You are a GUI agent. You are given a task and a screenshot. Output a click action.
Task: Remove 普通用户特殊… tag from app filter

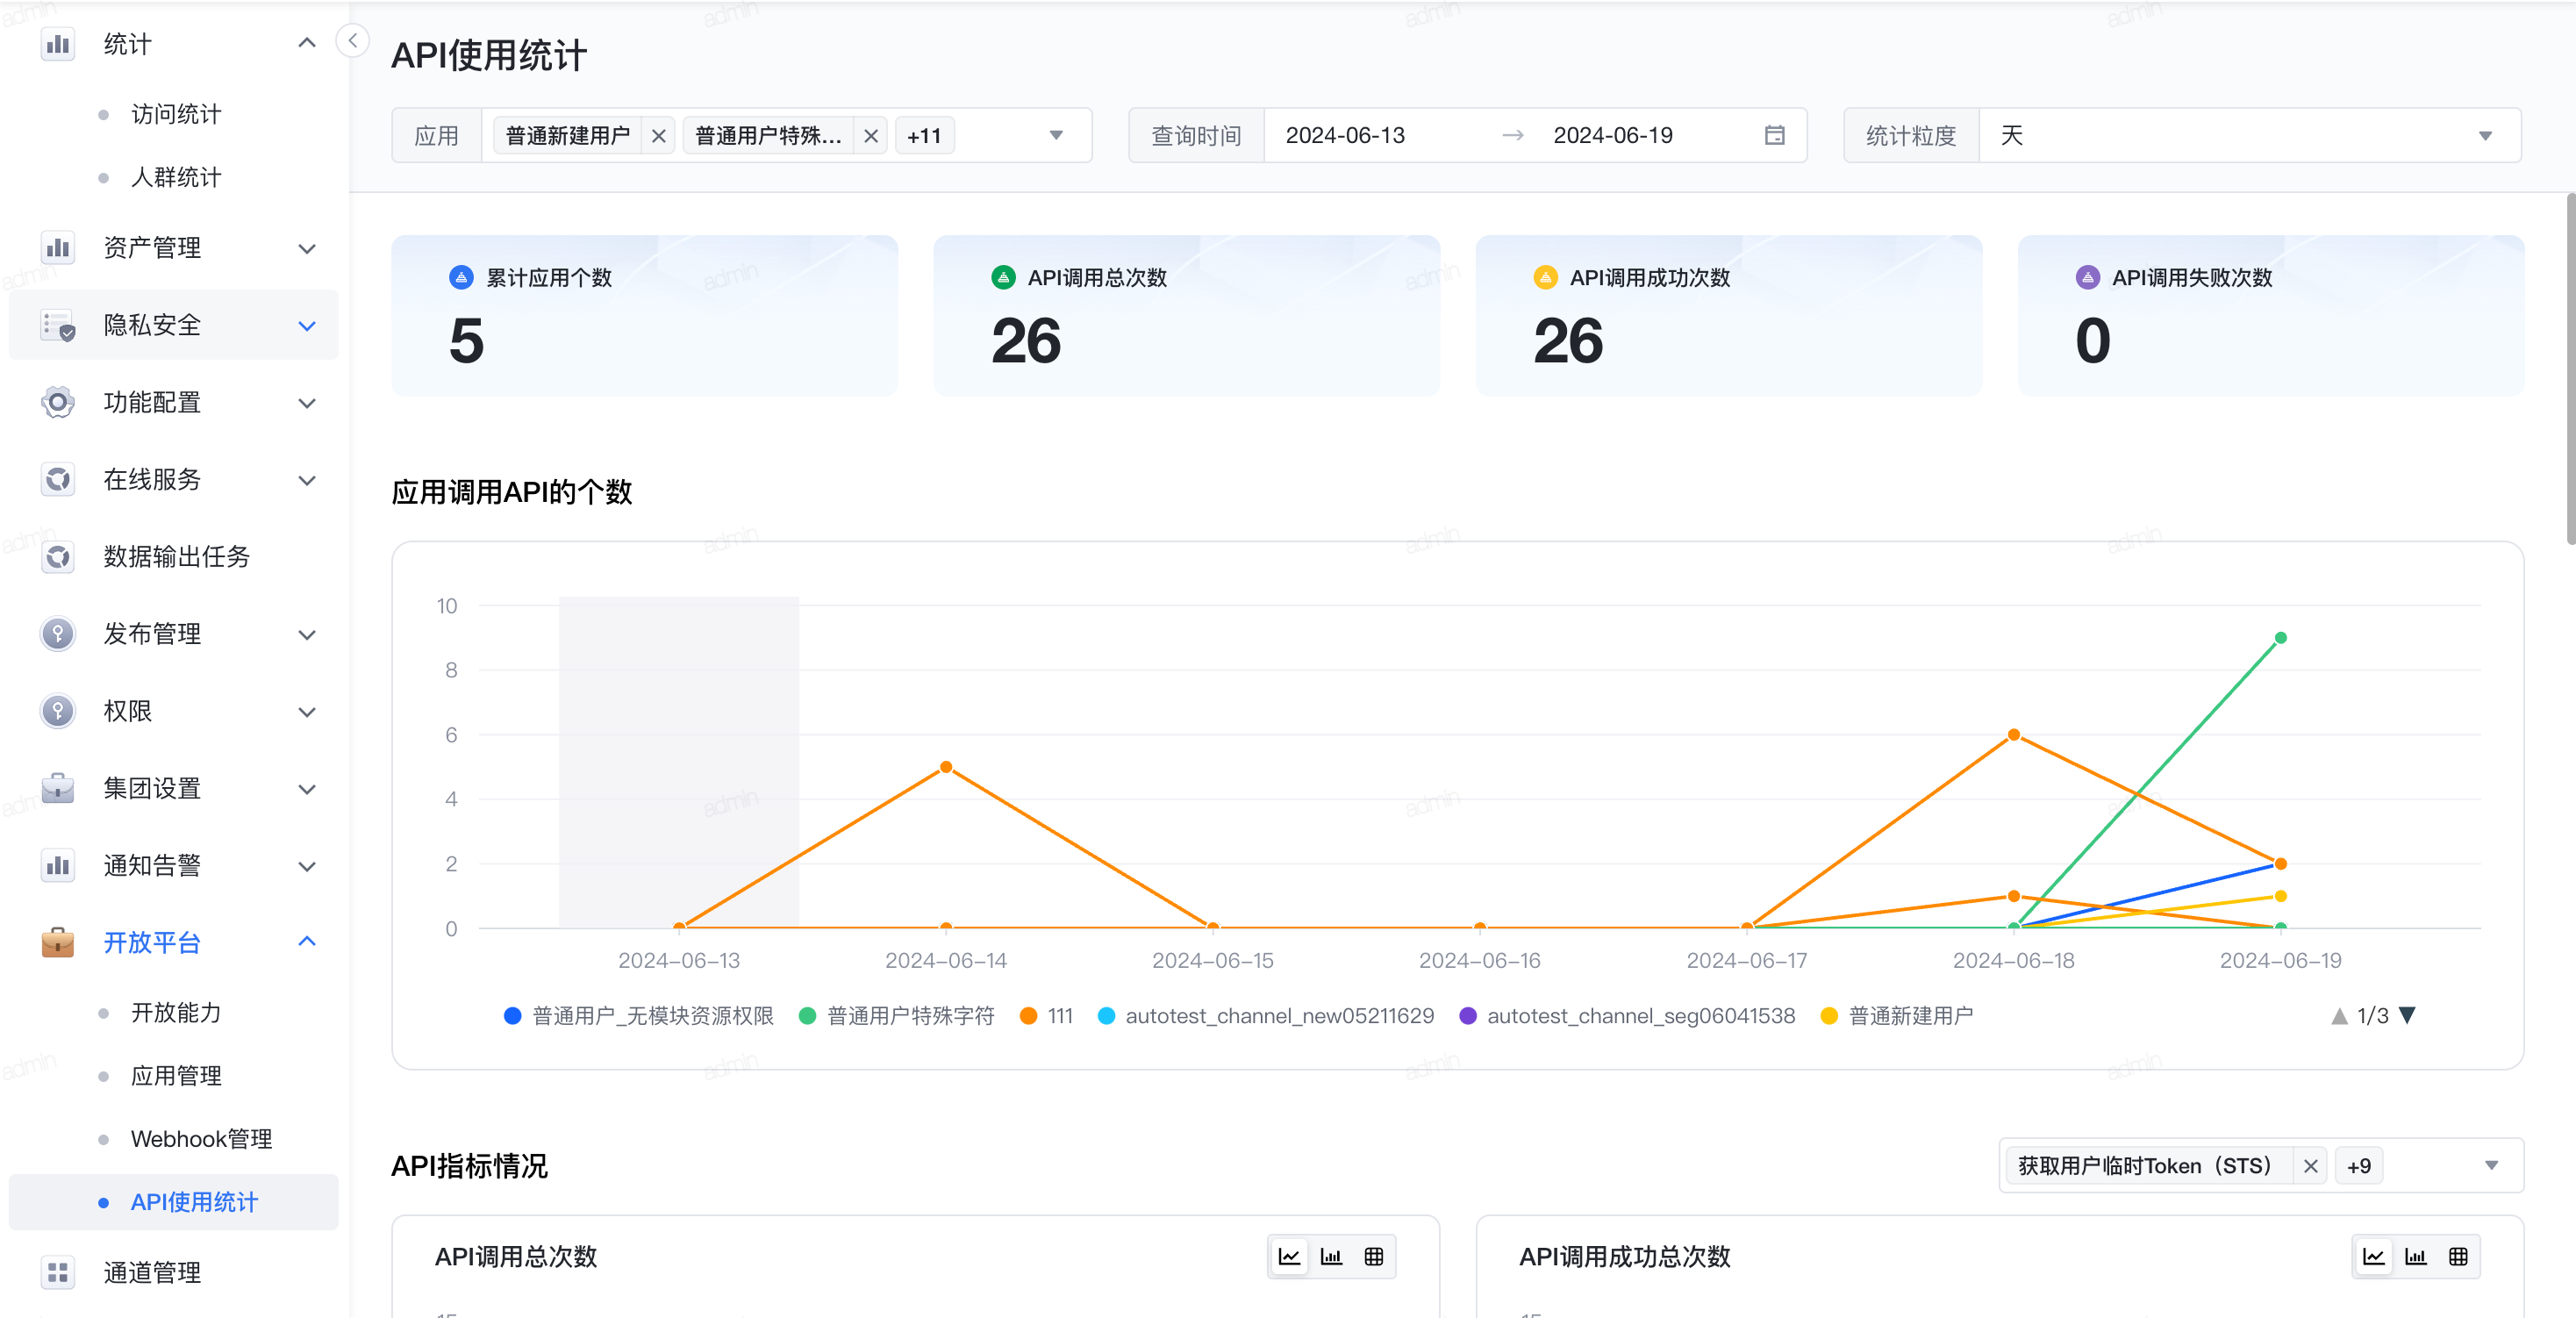871,136
